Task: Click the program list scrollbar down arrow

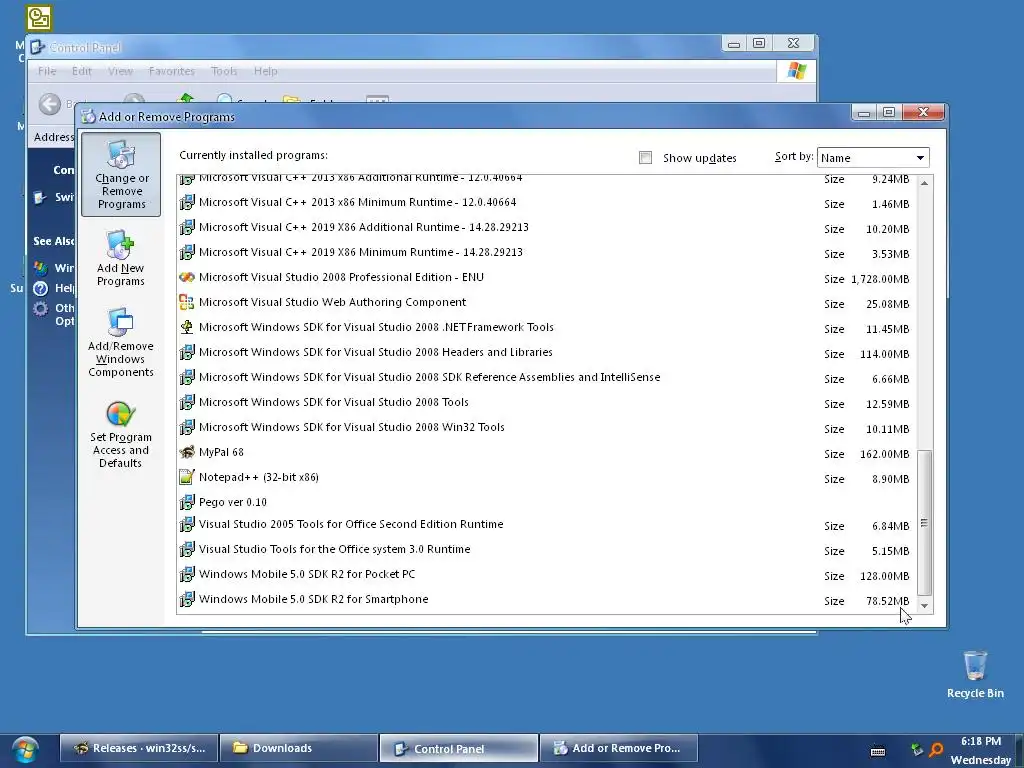Action: (924, 605)
